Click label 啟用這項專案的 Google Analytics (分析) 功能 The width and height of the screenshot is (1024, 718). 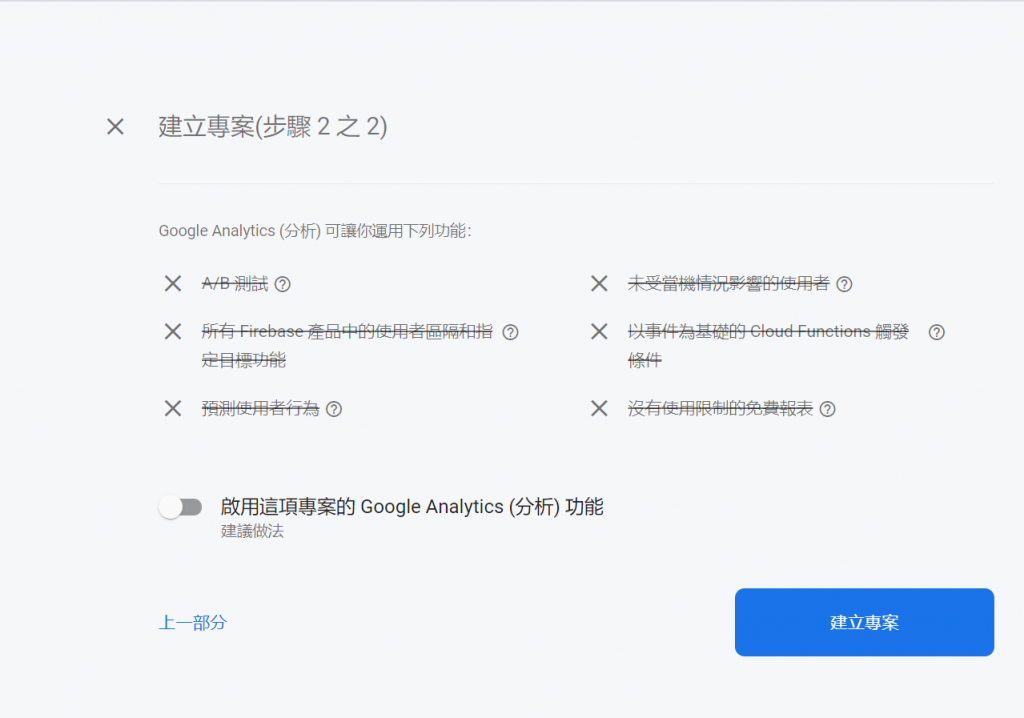(x=412, y=507)
